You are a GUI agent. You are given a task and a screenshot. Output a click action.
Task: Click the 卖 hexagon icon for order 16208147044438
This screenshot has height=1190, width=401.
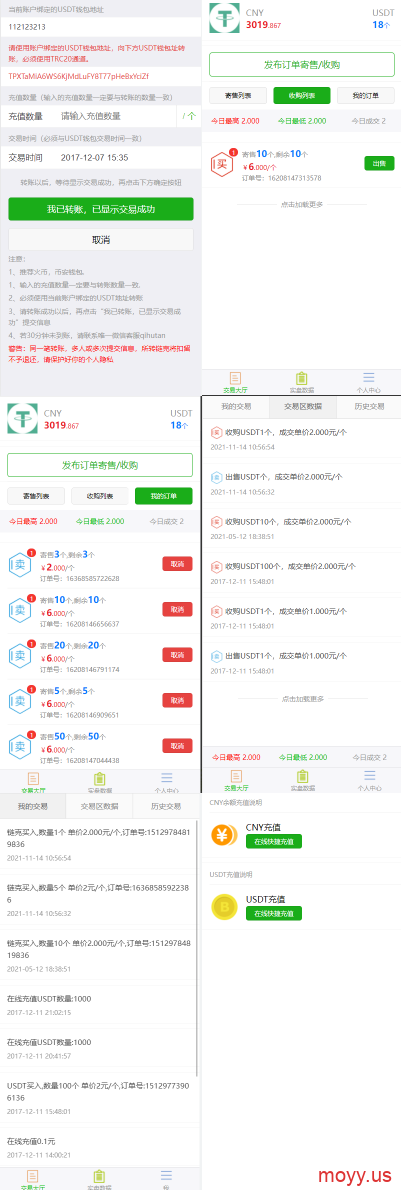tap(21, 745)
